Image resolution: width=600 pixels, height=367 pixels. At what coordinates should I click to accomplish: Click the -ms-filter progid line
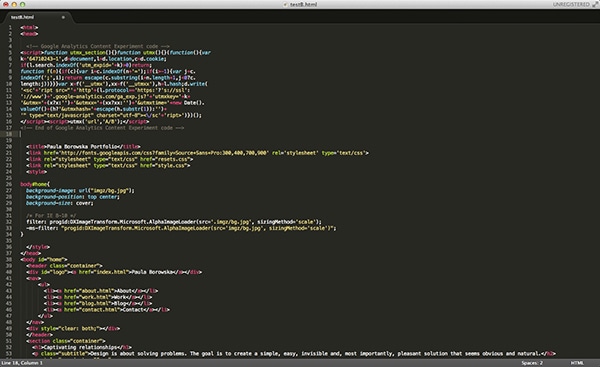(181, 228)
